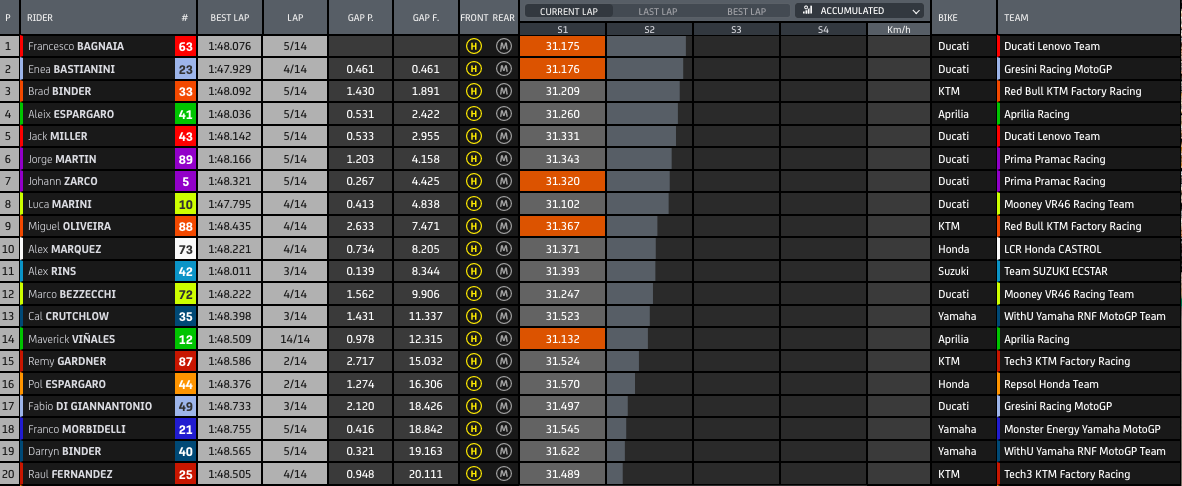The height and width of the screenshot is (486, 1182).
Task: Select rider Luca MARINI
Action: pyautogui.click(x=60, y=203)
